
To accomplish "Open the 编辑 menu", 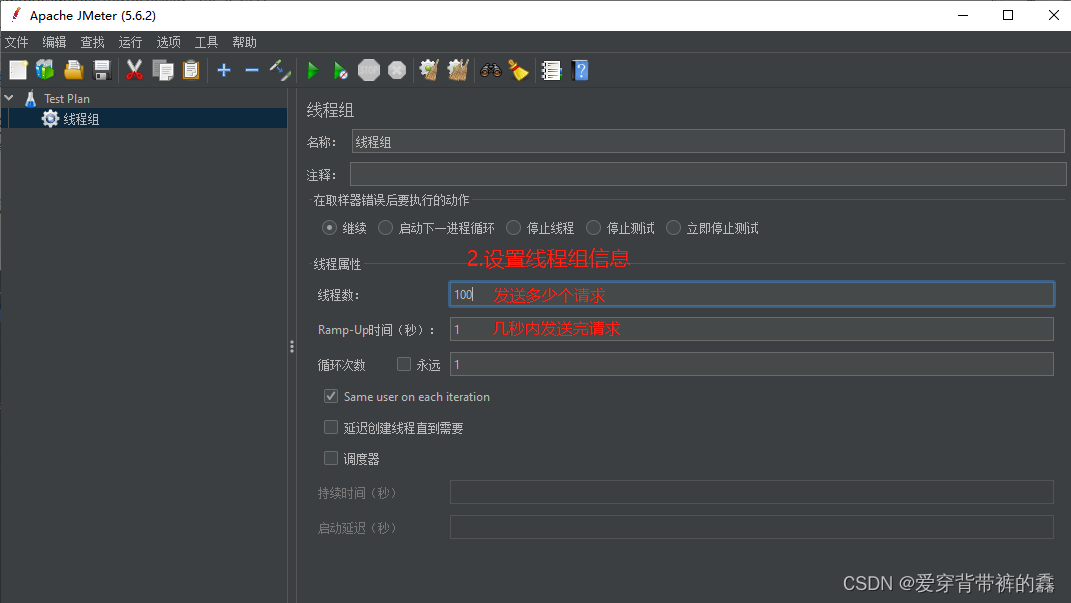I will click(54, 42).
